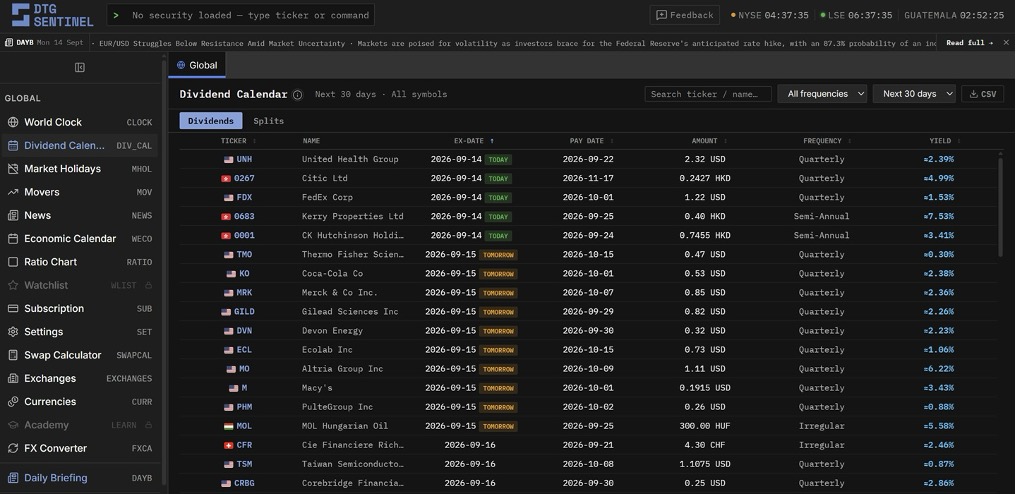Select FX Converter menu item
1016x494 pixels.
click(80, 449)
